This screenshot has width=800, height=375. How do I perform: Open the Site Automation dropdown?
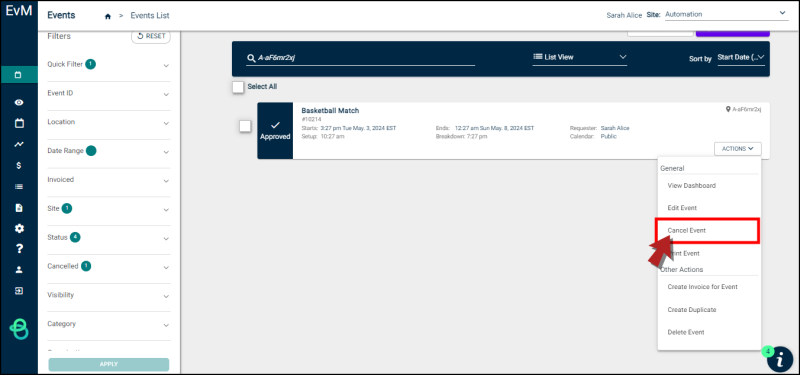727,14
